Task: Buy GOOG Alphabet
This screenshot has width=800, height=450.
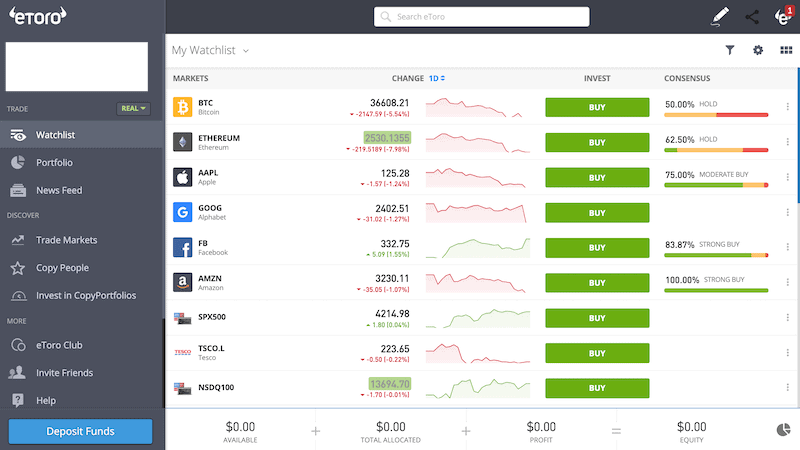Action: tap(597, 213)
